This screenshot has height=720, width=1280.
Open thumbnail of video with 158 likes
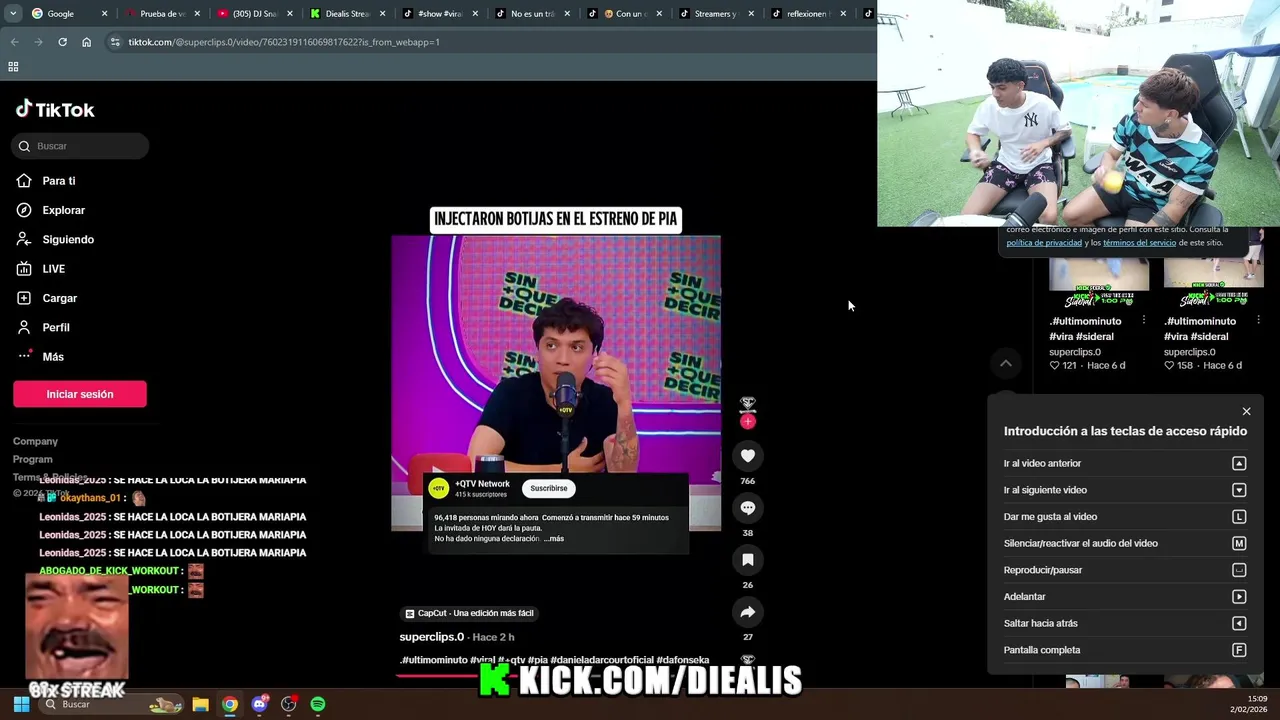pyautogui.click(x=1214, y=284)
